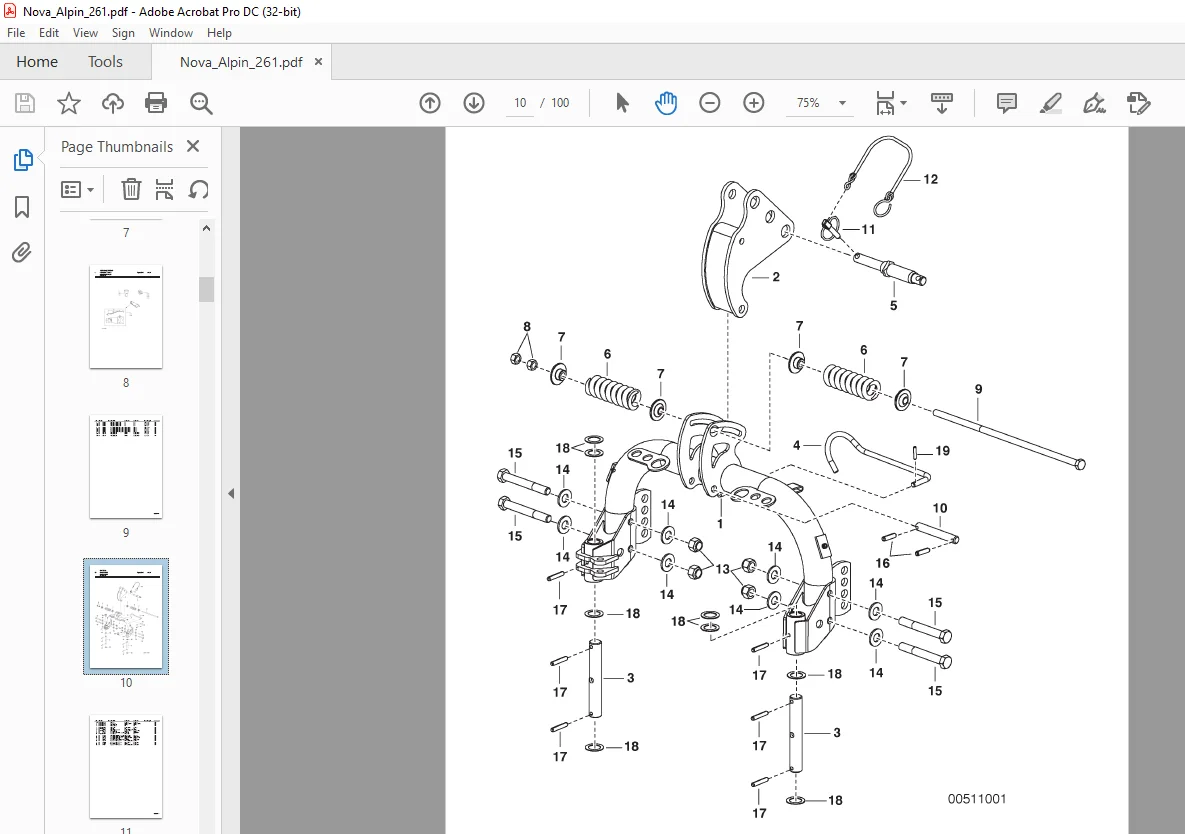1185x834 pixels.
Task: Activate the arrow Selection tool
Action: [622, 103]
